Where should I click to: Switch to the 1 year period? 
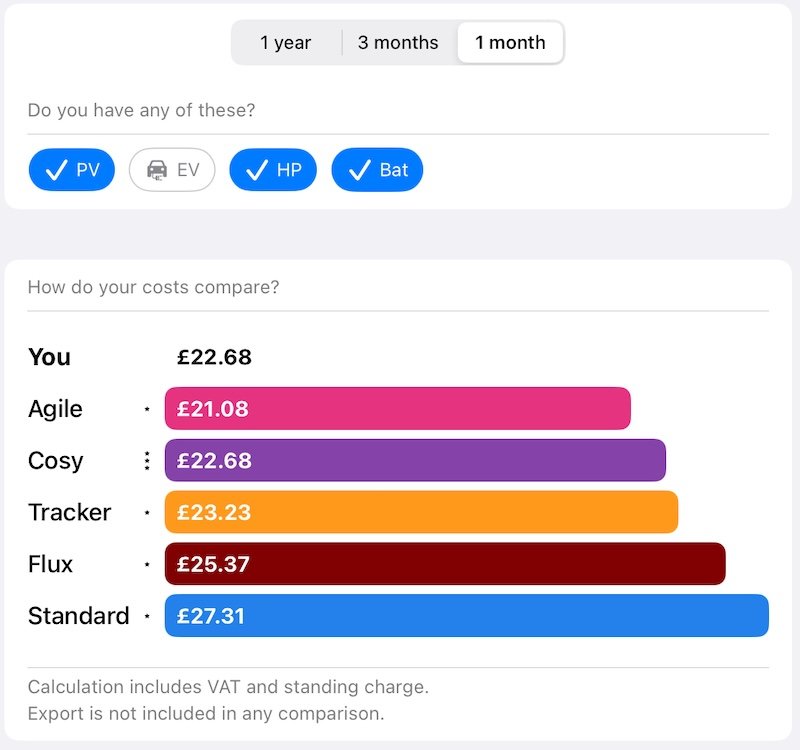click(x=286, y=42)
